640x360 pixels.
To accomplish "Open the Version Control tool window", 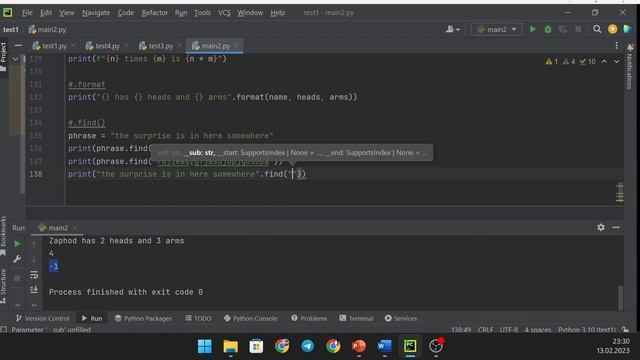I will [x=42, y=318].
